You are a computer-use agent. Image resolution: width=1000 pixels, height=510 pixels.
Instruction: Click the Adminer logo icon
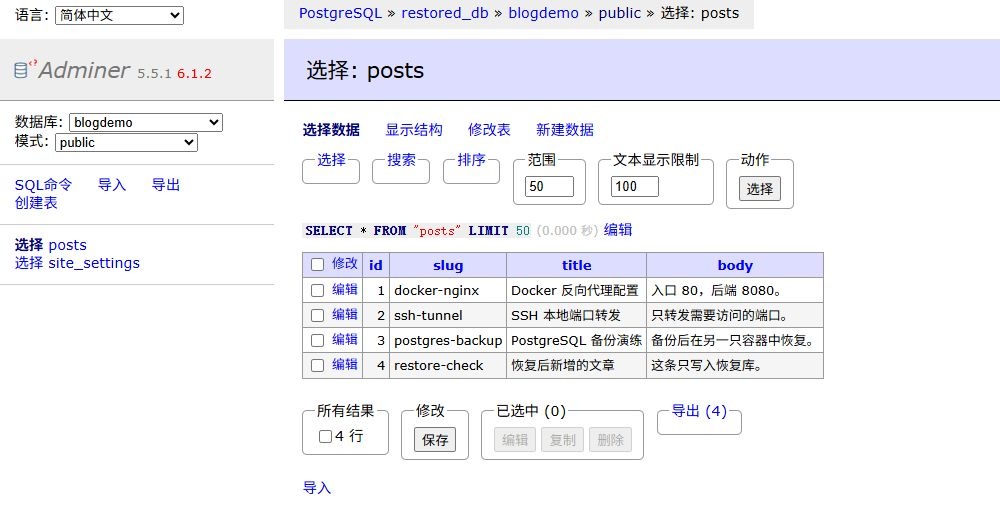[26, 69]
